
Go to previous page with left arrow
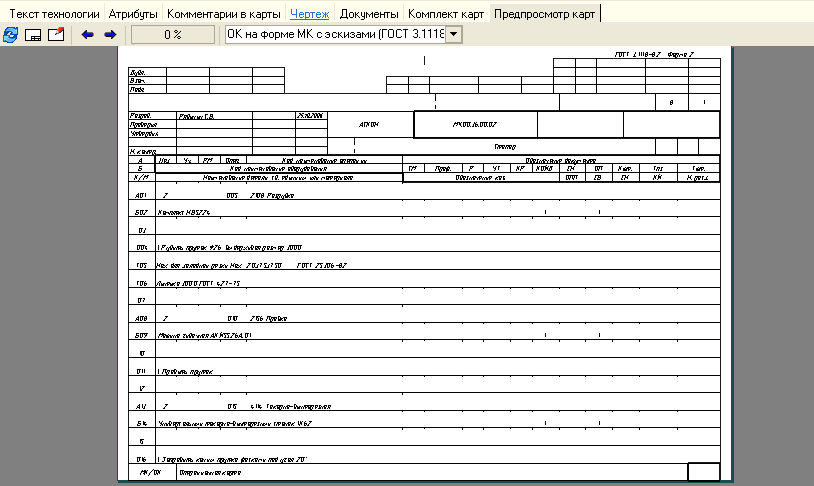[x=87, y=35]
